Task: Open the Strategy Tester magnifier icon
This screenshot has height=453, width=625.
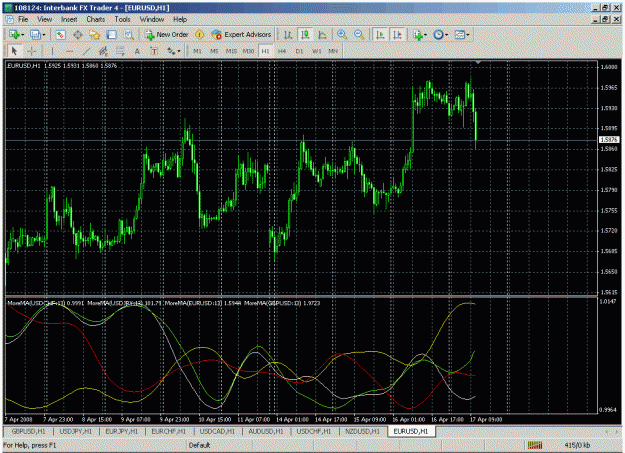Action: (x=129, y=35)
